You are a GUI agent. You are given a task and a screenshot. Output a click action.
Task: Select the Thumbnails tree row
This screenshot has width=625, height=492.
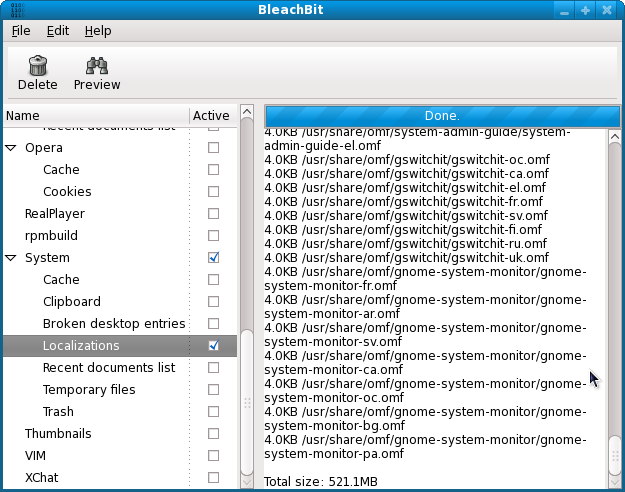(x=120, y=433)
